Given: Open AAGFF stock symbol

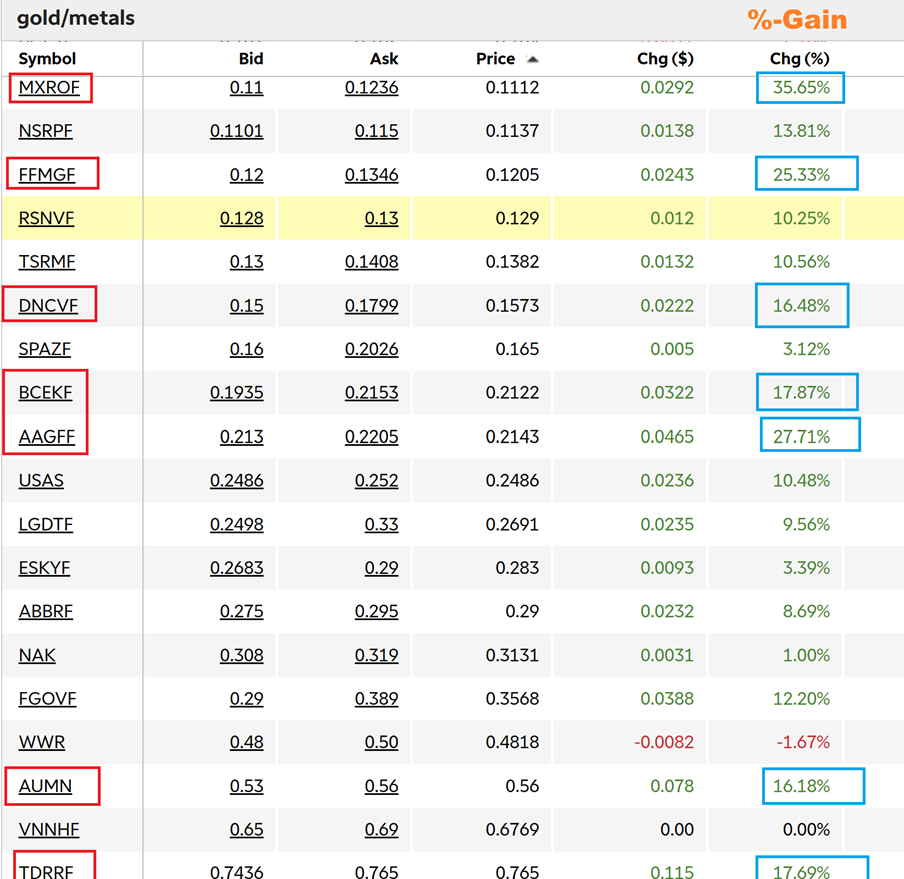Looking at the screenshot, I should click(x=46, y=437).
